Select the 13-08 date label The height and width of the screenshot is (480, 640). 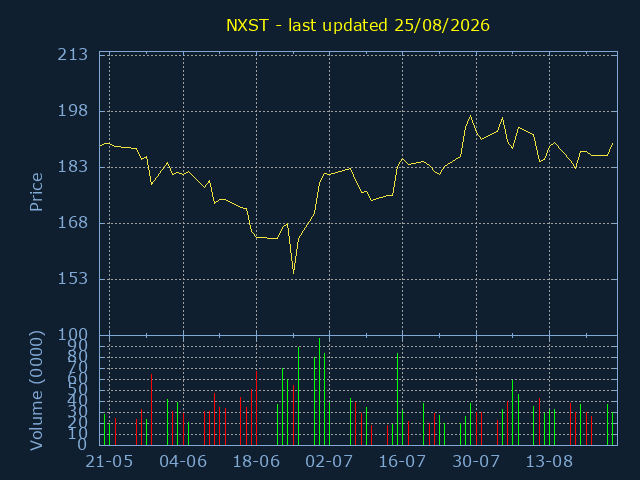(x=549, y=462)
